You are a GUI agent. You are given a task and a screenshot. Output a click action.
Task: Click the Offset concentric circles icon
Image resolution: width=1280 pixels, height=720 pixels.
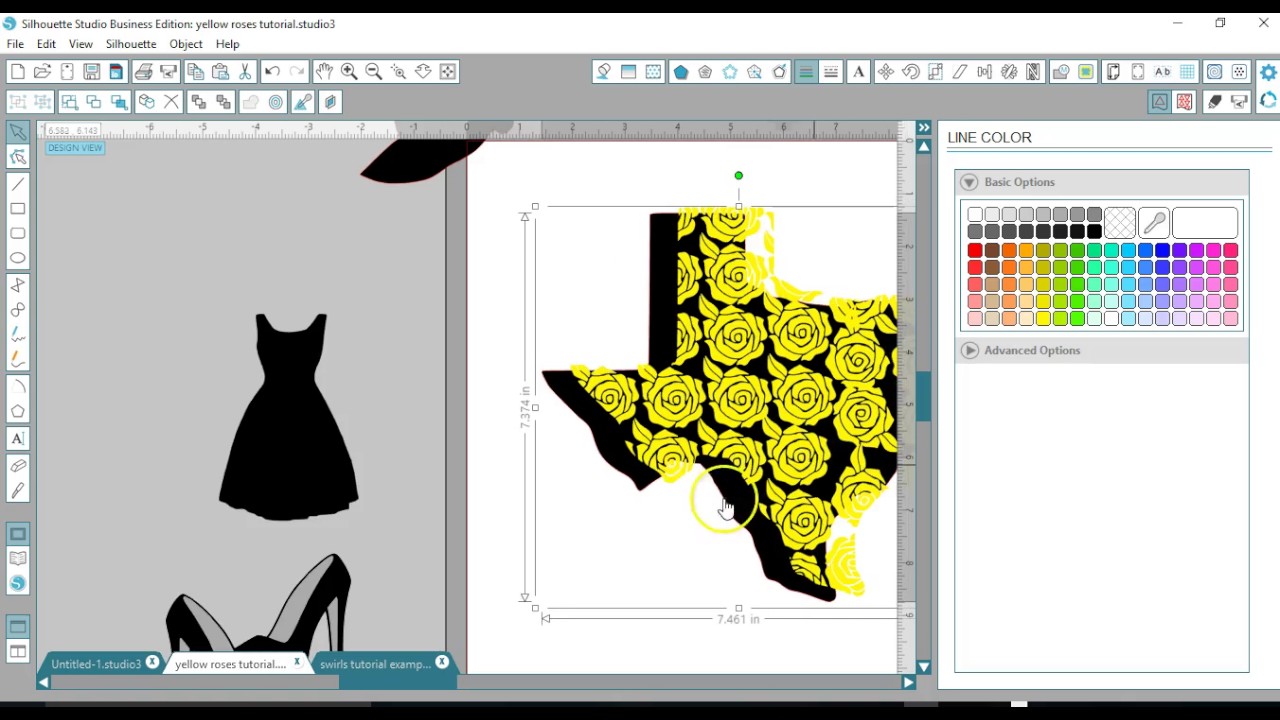point(276,102)
